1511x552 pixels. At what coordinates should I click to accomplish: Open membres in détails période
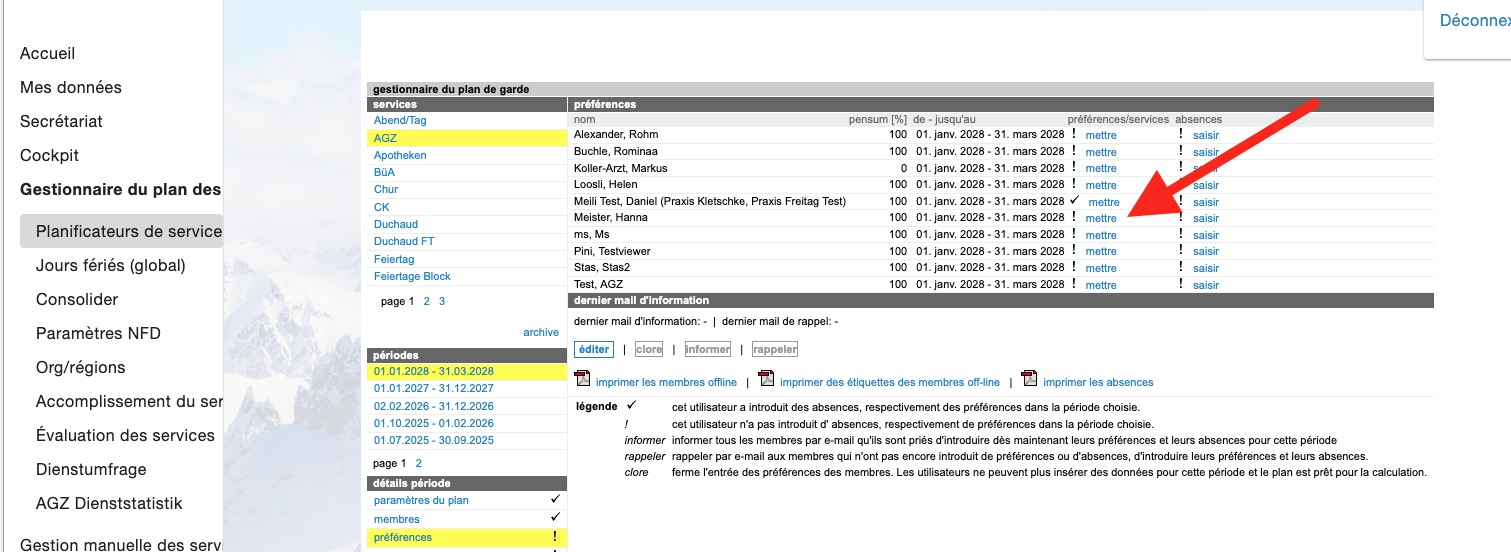point(397,519)
